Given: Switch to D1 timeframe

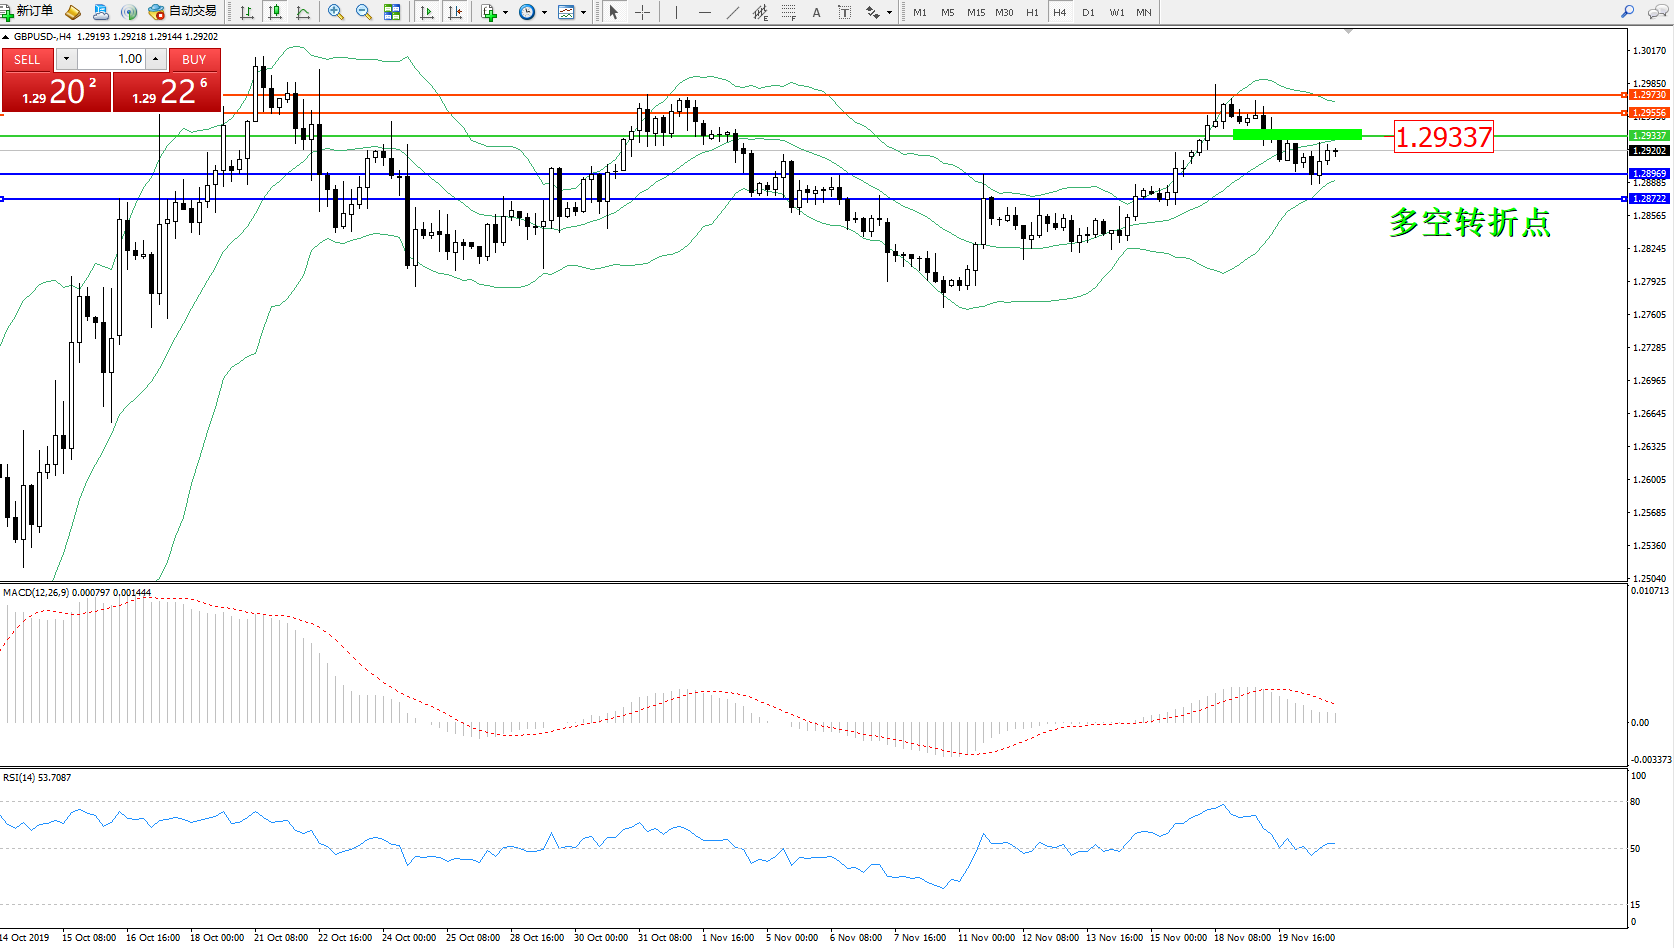Looking at the screenshot, I should pos(1088,12).
